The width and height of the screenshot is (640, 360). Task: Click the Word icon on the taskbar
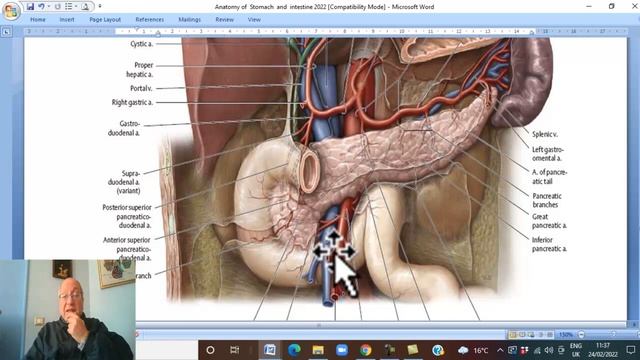(269, 350)
